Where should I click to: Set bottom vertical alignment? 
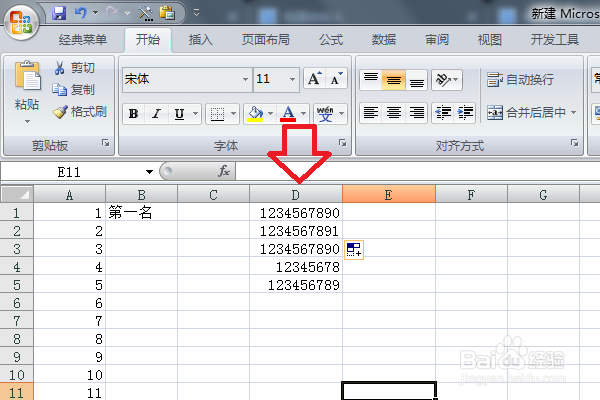pyautogui.click(x=416, y=80)
